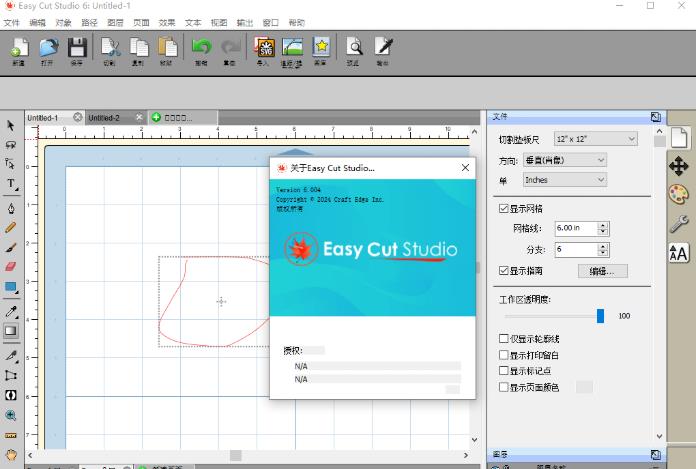Click the page color swatch
Screen dimensions: 696x469
tap(584, 387)
